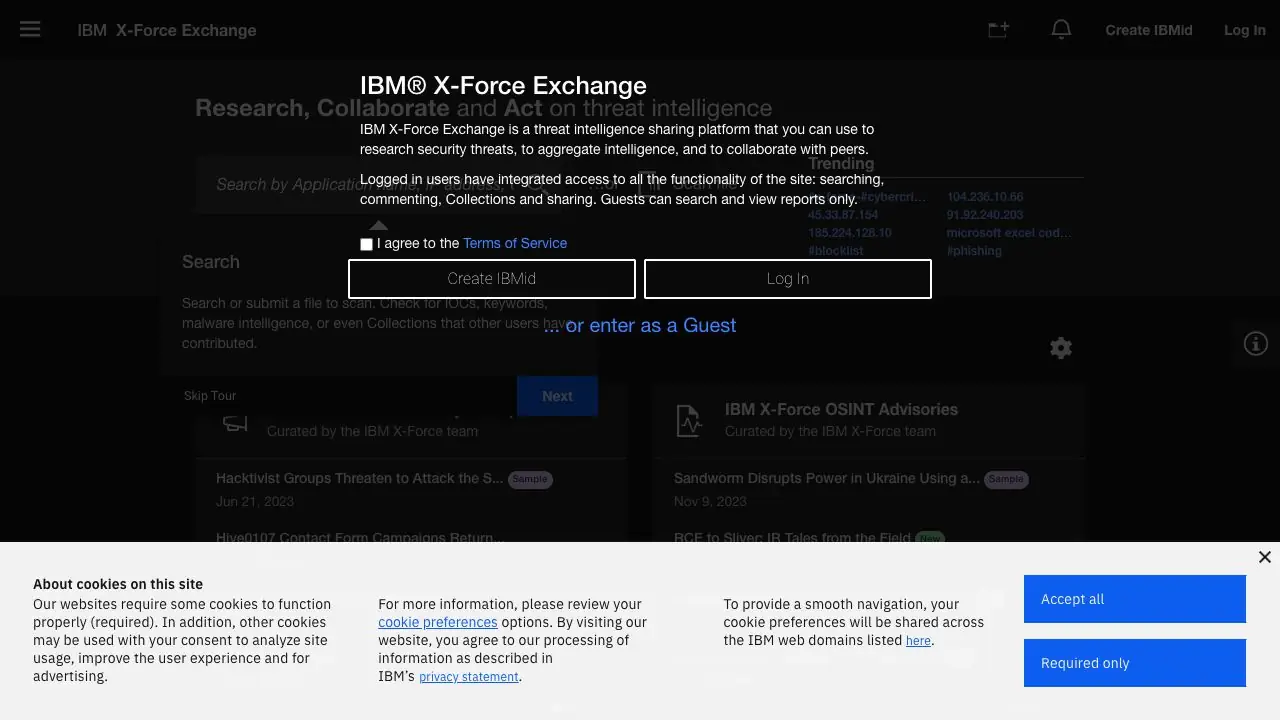Screen dimensions: 1280x720
Task: Accept all cookies
Action: (x=1134, y=598)
